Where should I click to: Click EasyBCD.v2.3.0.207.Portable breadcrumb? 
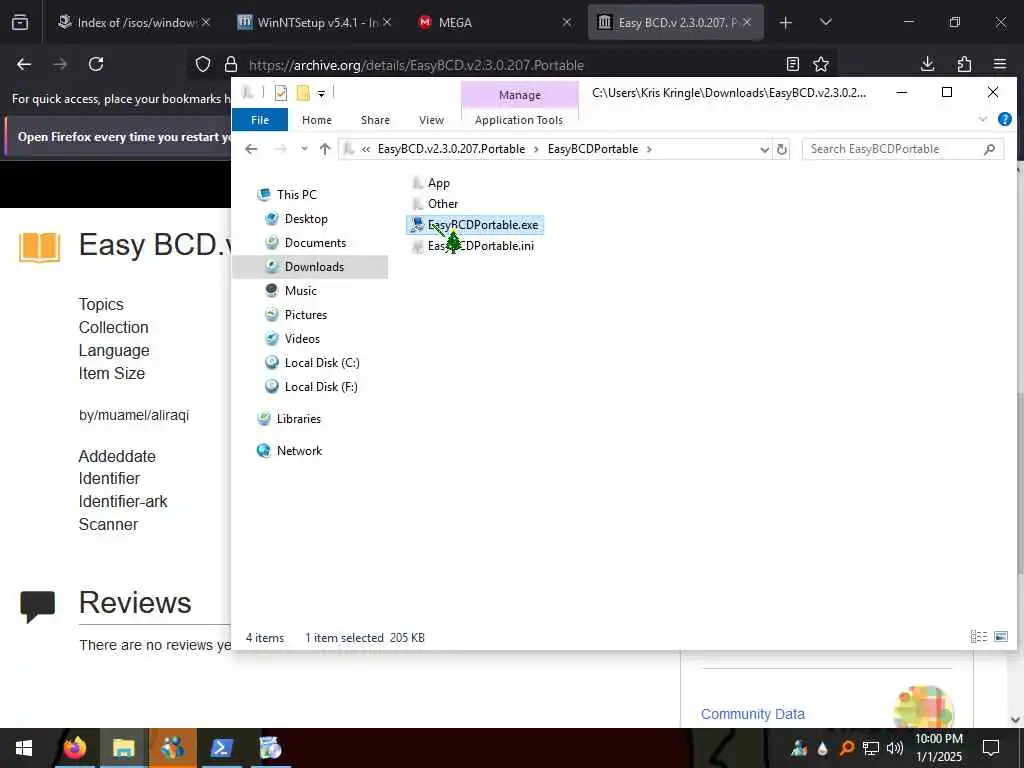click(x=451, y=150)
